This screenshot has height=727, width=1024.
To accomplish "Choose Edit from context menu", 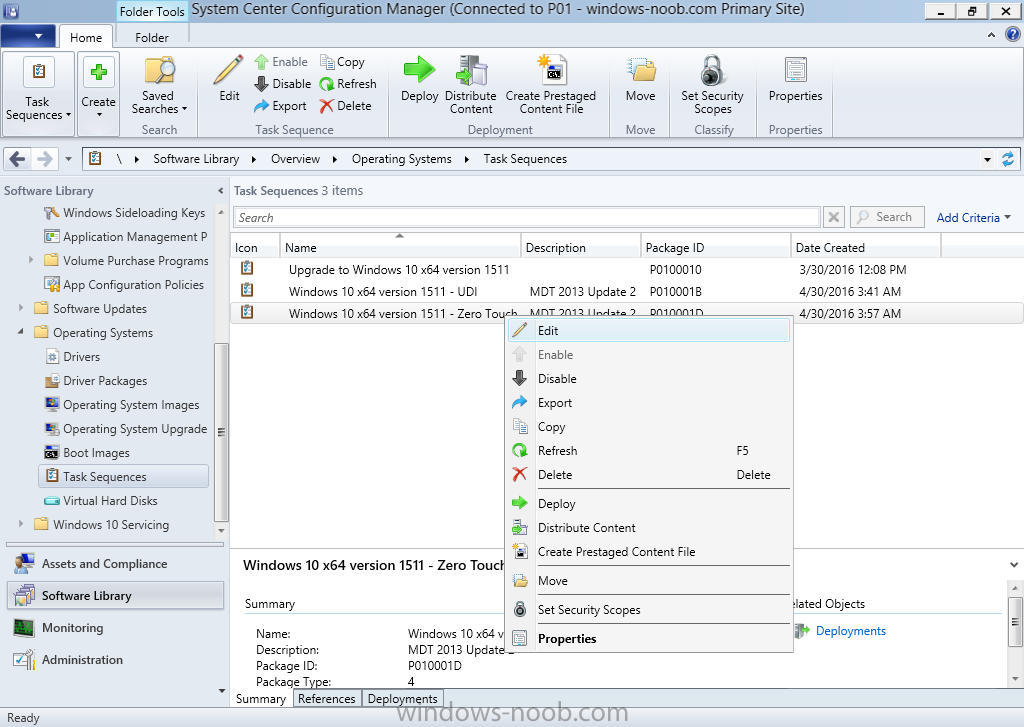I will (x=649, y=331).
